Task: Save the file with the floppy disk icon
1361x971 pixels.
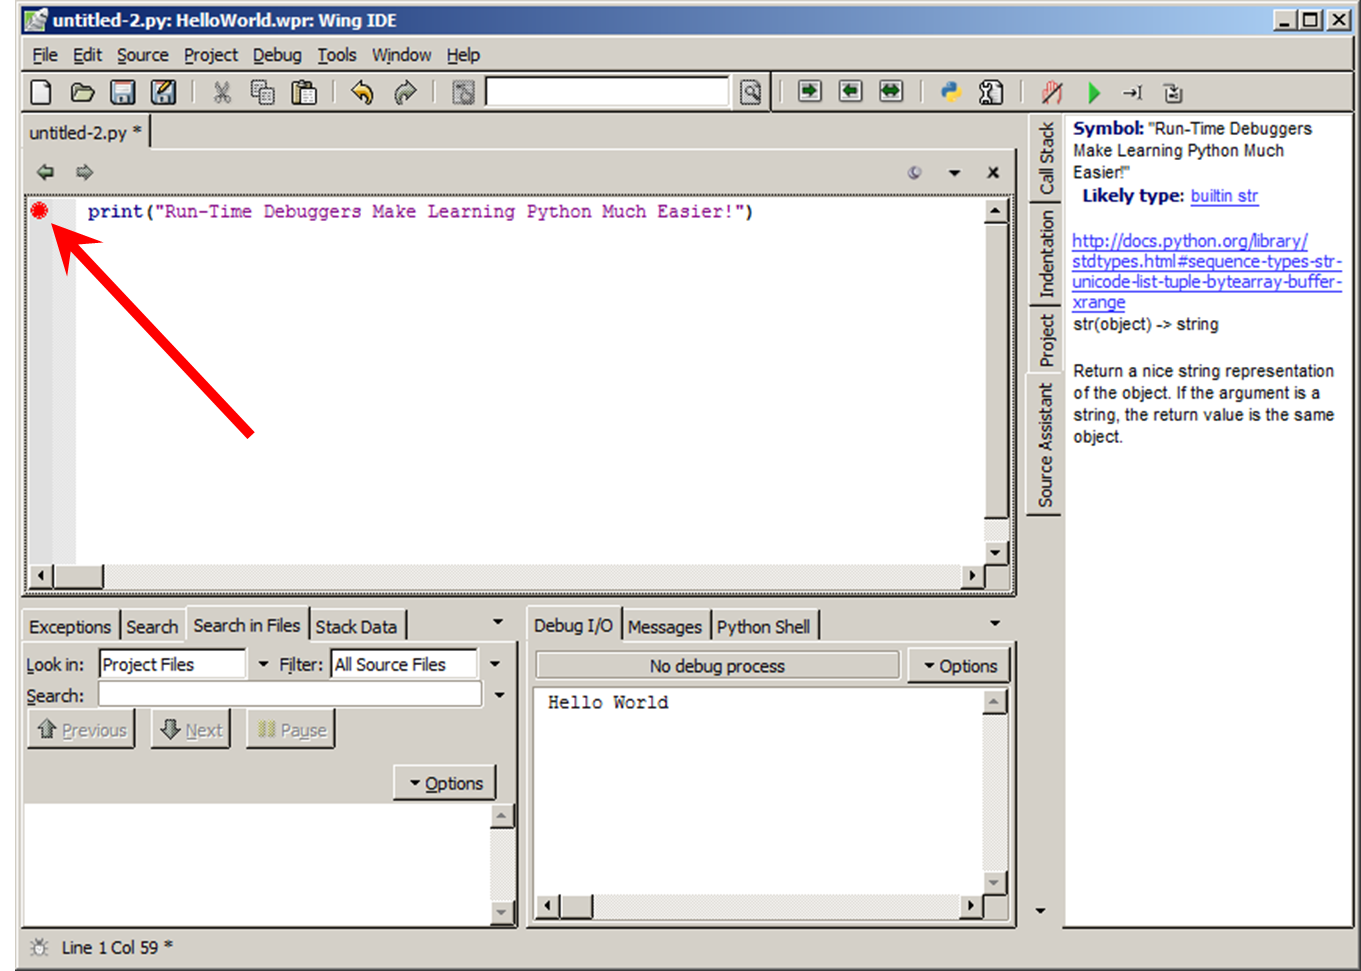Action: (122, 93)
